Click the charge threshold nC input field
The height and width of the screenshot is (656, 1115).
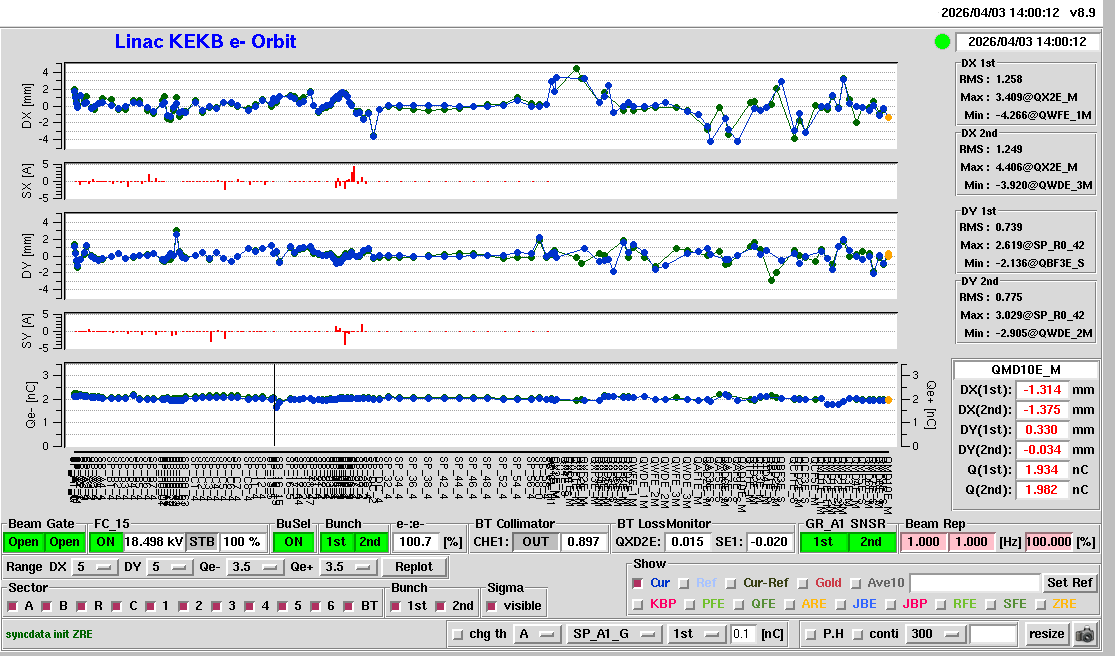(743, 633)
